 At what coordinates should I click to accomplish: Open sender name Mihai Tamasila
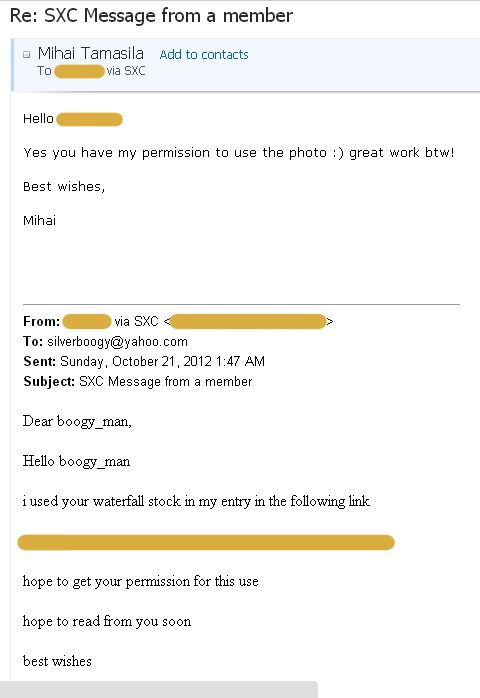pos(90,53)
